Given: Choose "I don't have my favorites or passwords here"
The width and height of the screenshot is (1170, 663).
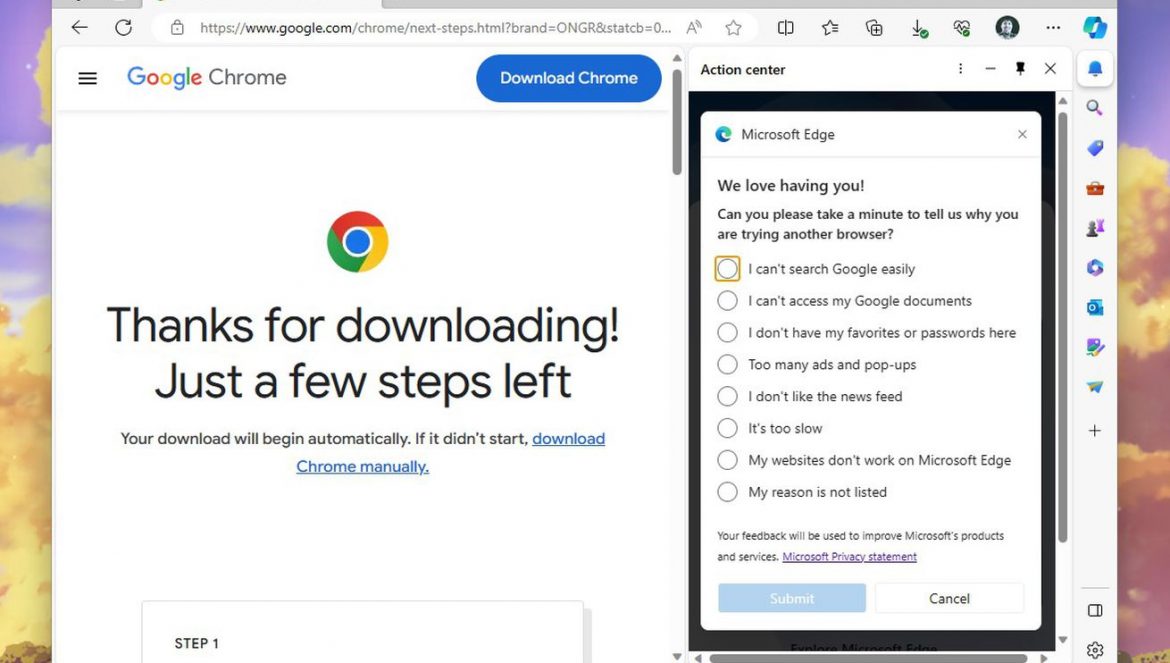Looking at the screenshot, I should click(728, 333).
